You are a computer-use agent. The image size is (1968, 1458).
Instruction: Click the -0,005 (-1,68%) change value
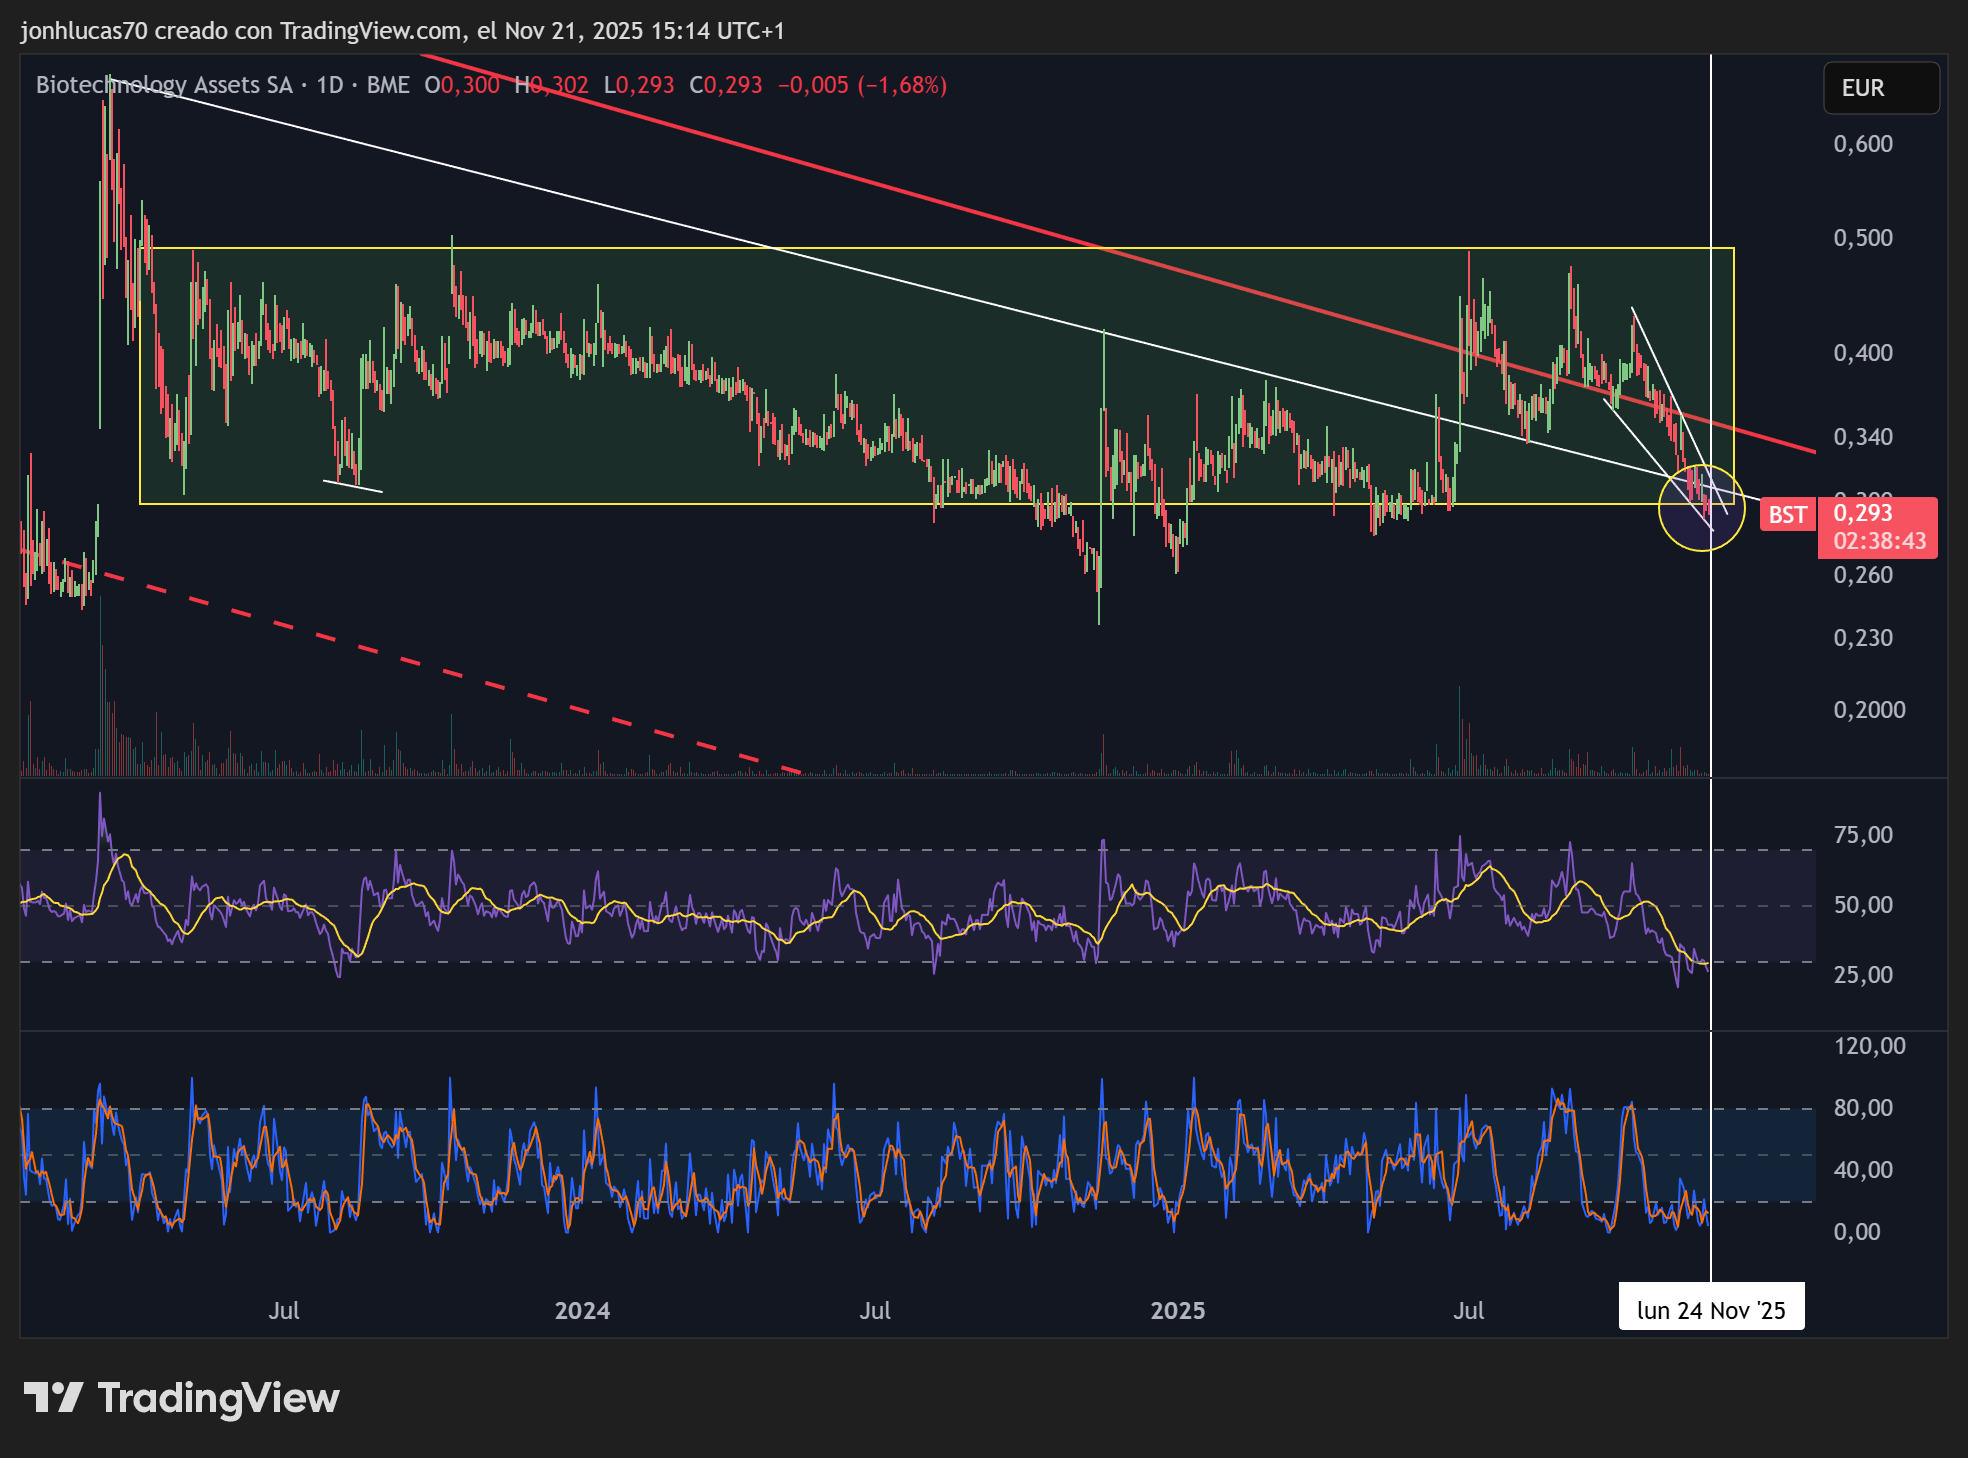(x=862, y=85)
